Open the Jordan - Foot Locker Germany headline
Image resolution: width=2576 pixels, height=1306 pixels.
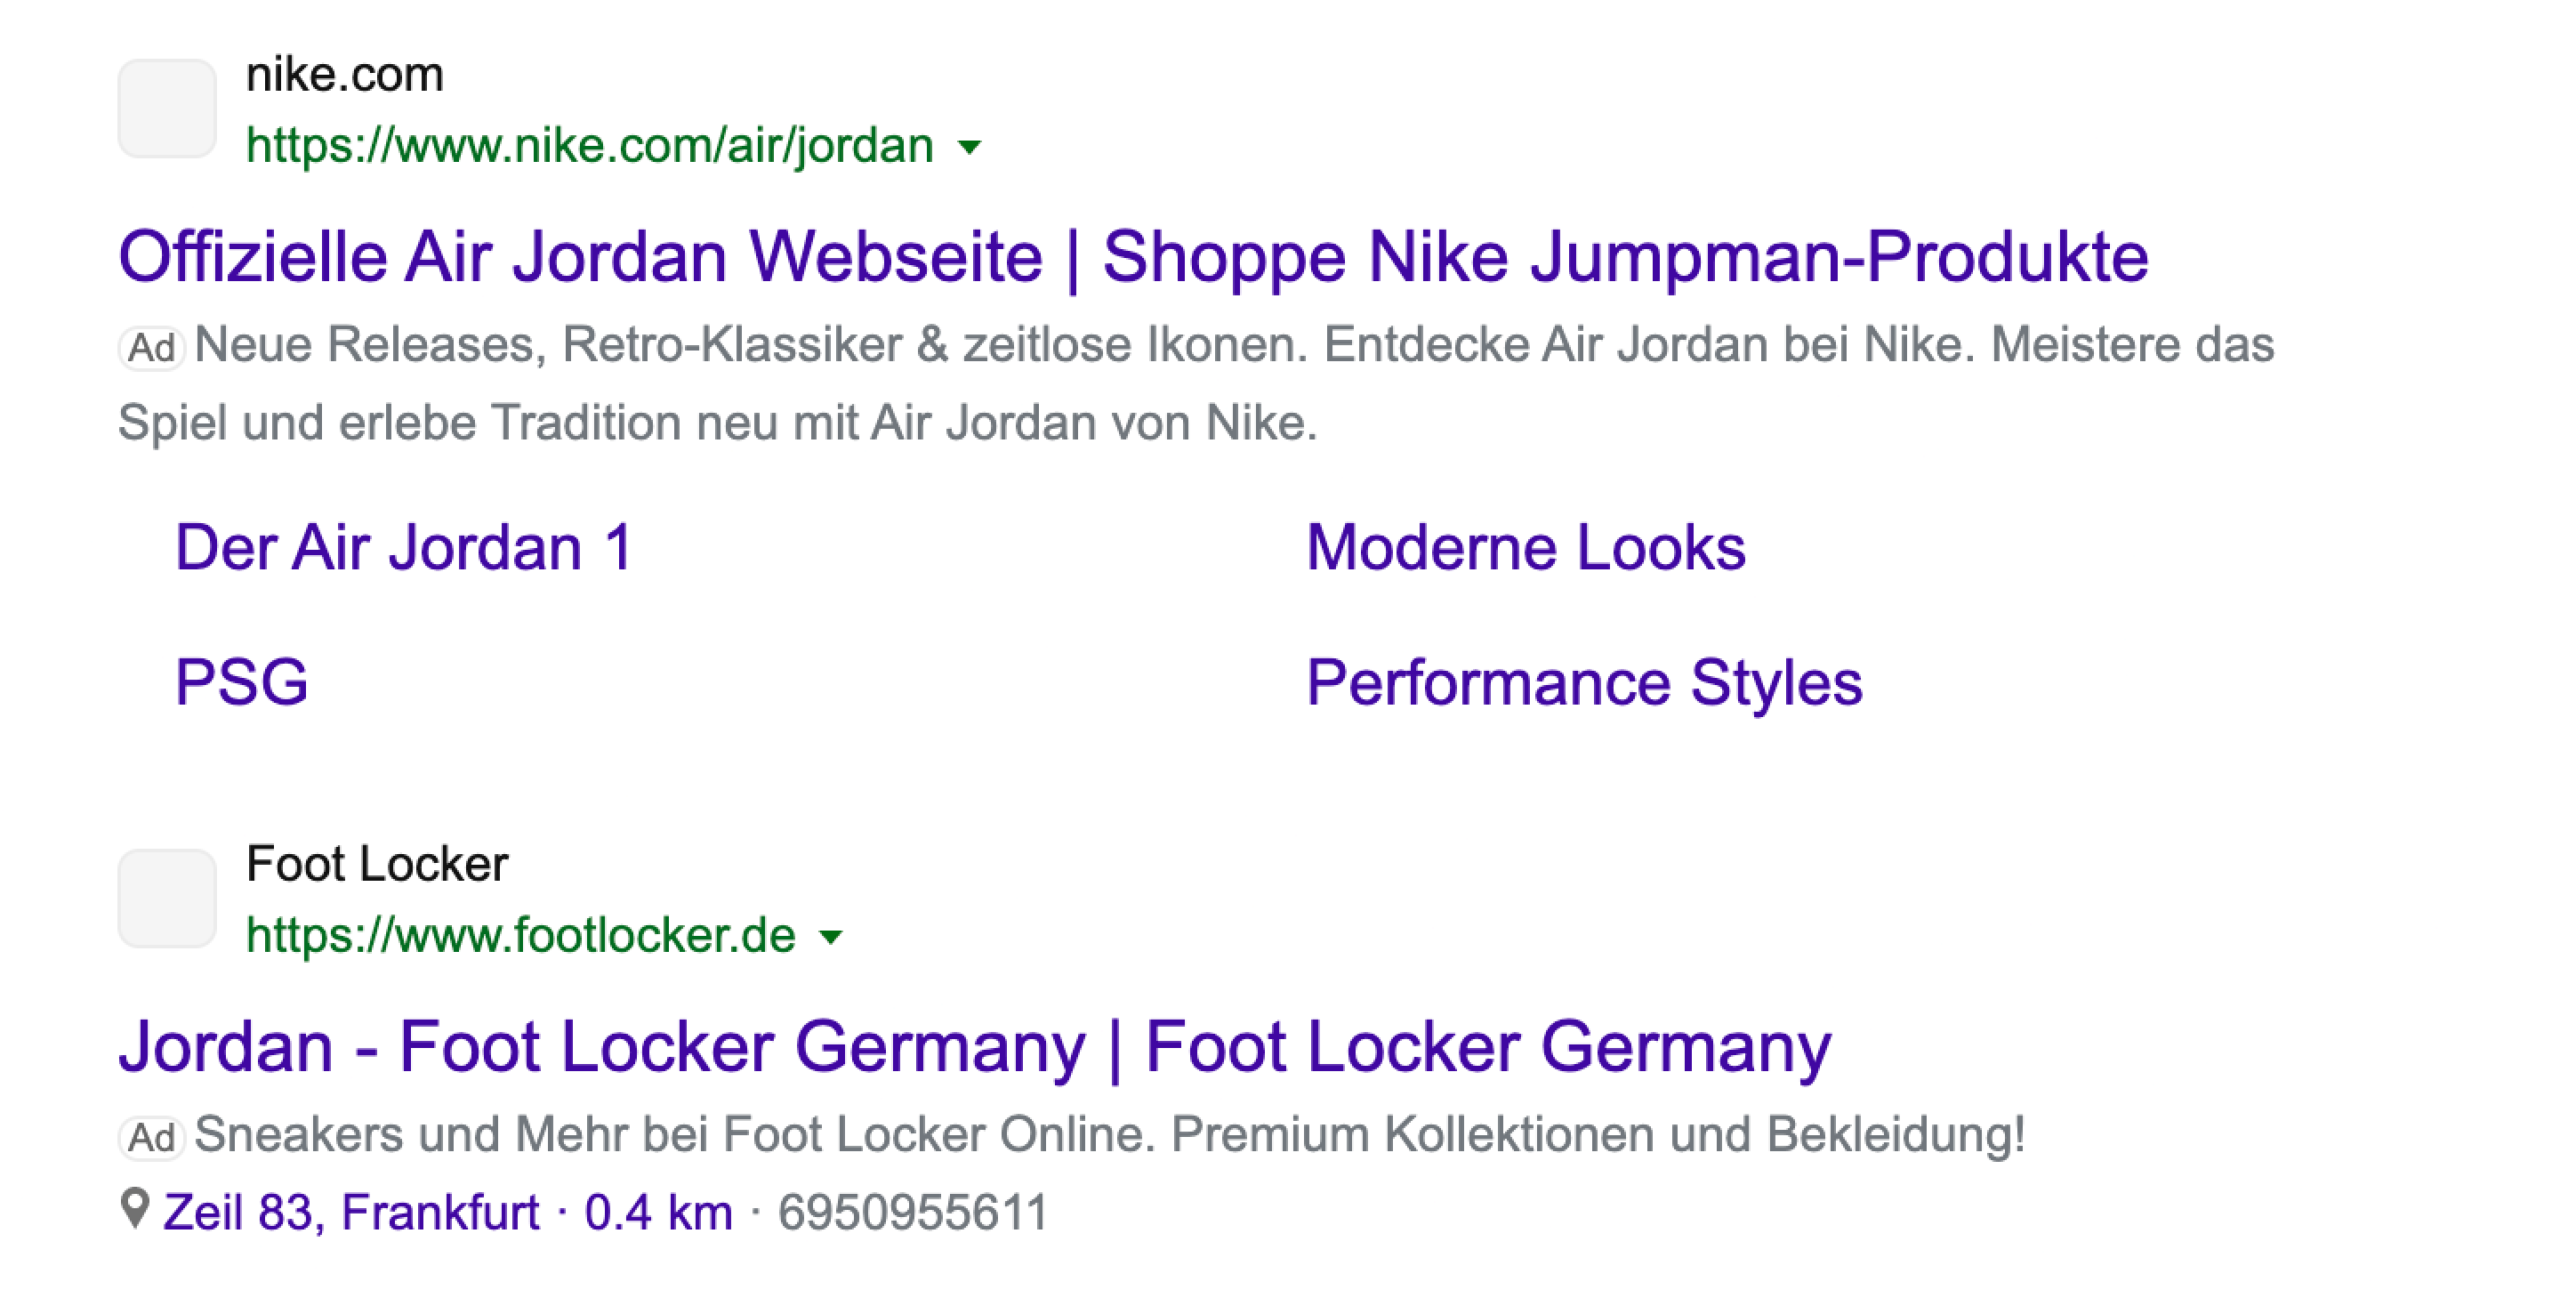[974, 1047]
